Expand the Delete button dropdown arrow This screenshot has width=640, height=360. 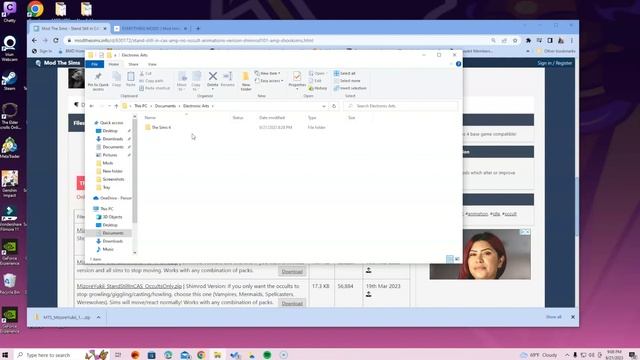coord(213,89)
